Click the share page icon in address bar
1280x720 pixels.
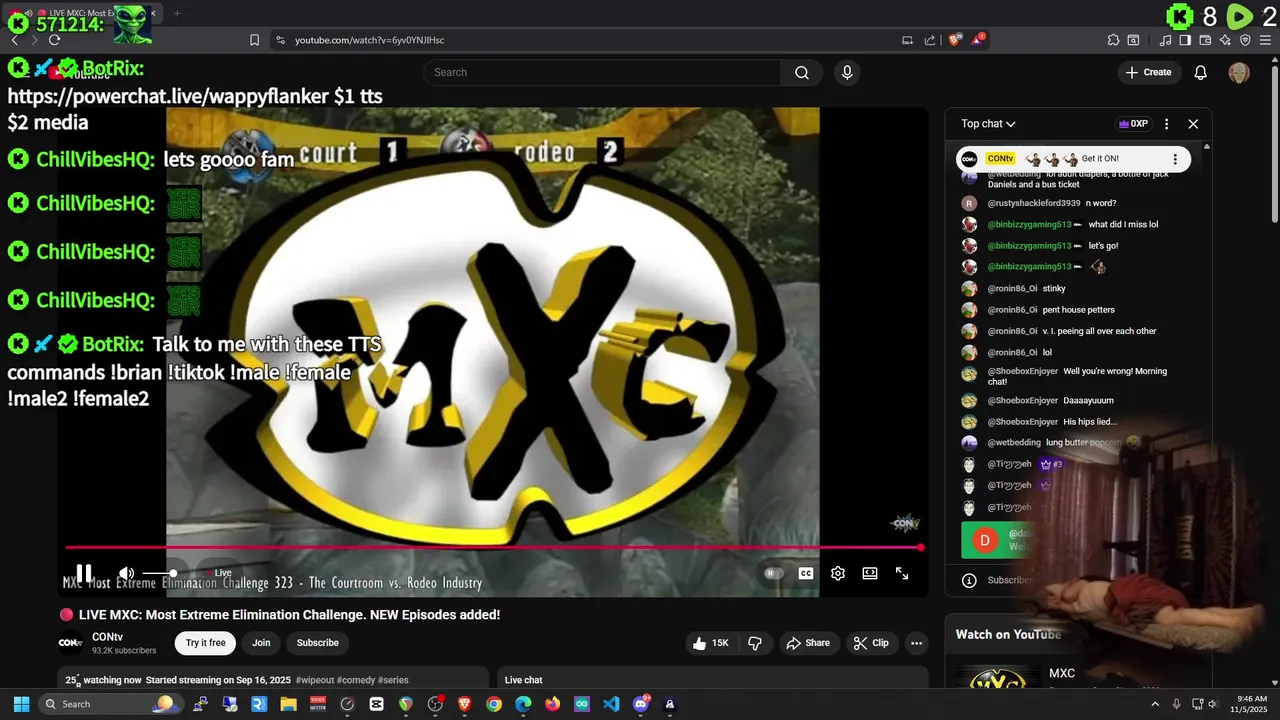coord(930,40)
